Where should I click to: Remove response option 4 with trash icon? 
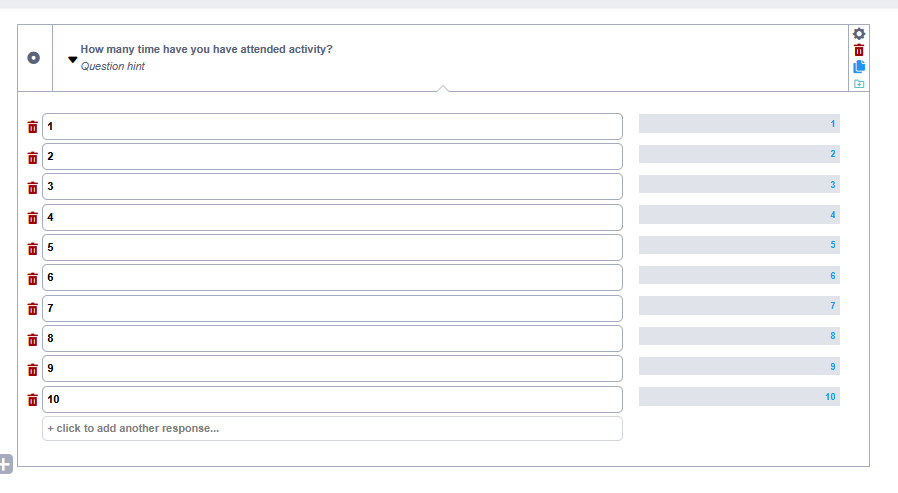[32, 218]
